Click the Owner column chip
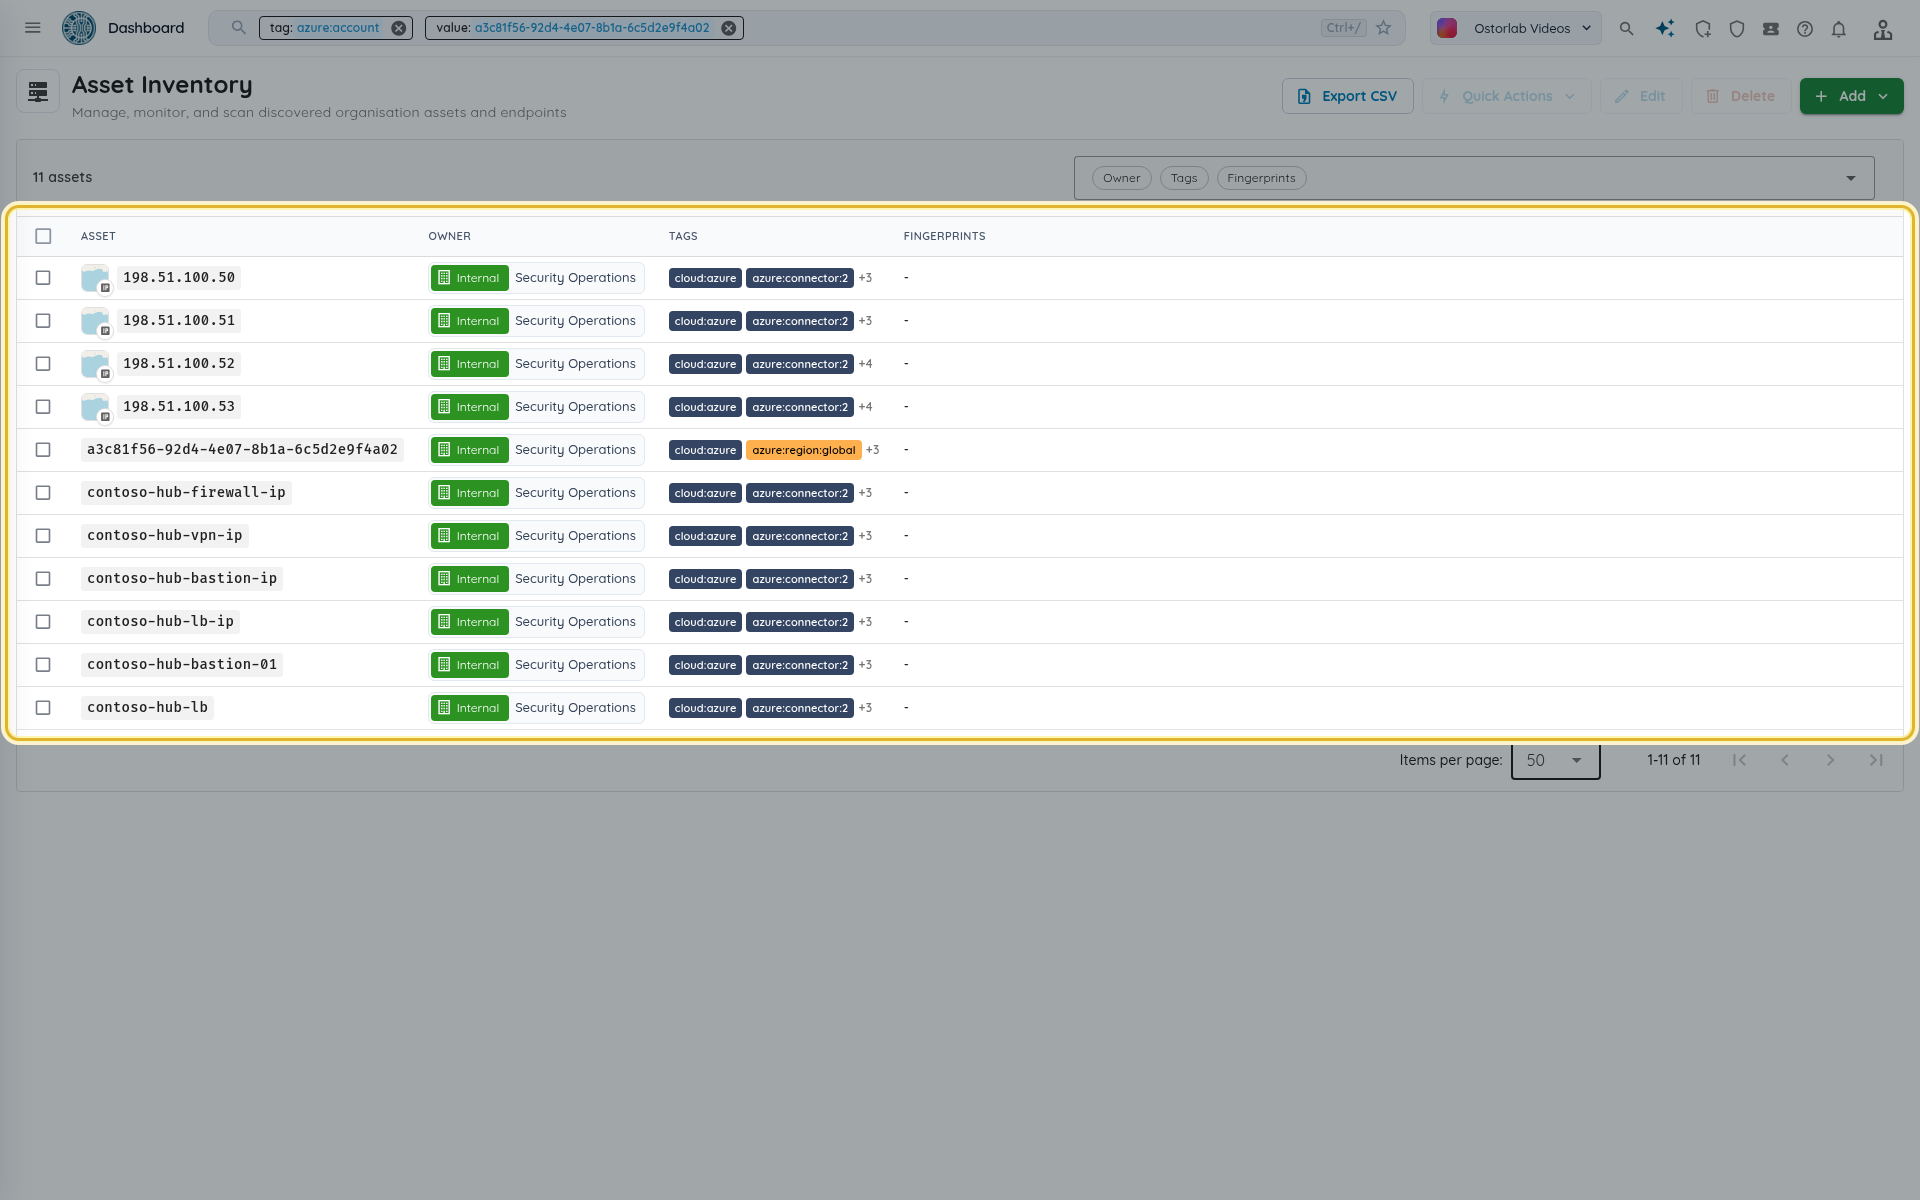The width and height of the screenshot is (1920, 1200). (1121, 178)
